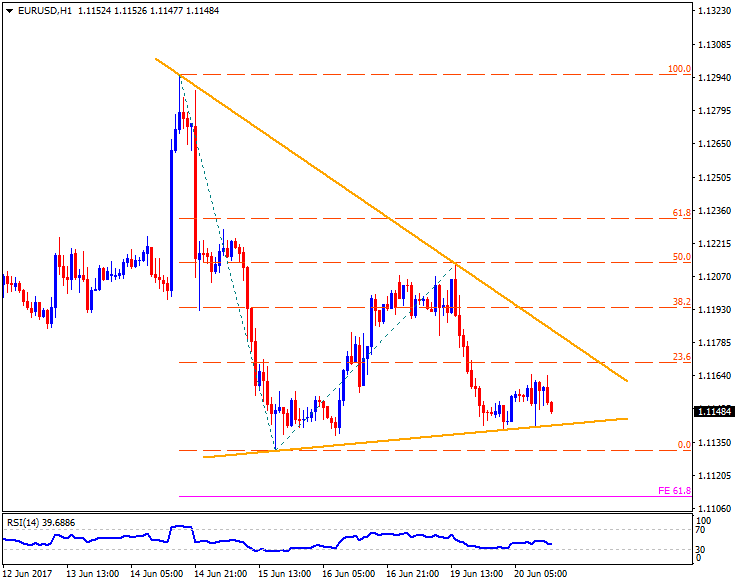
Task: Click the 1.11060 price scale value
Action: point(714,509)
